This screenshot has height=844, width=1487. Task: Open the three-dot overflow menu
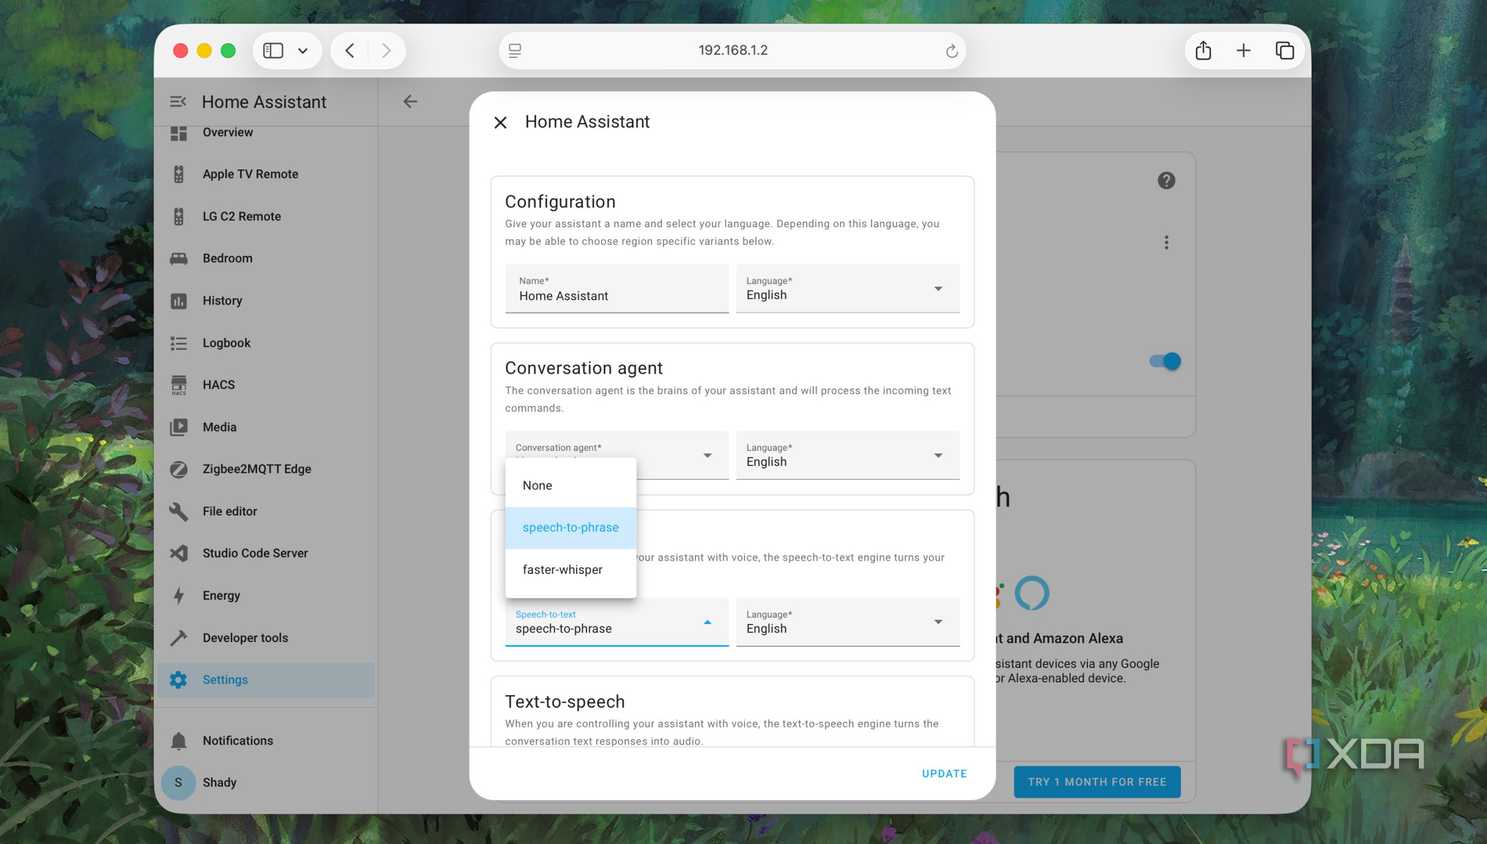[x=1166, y=243]
